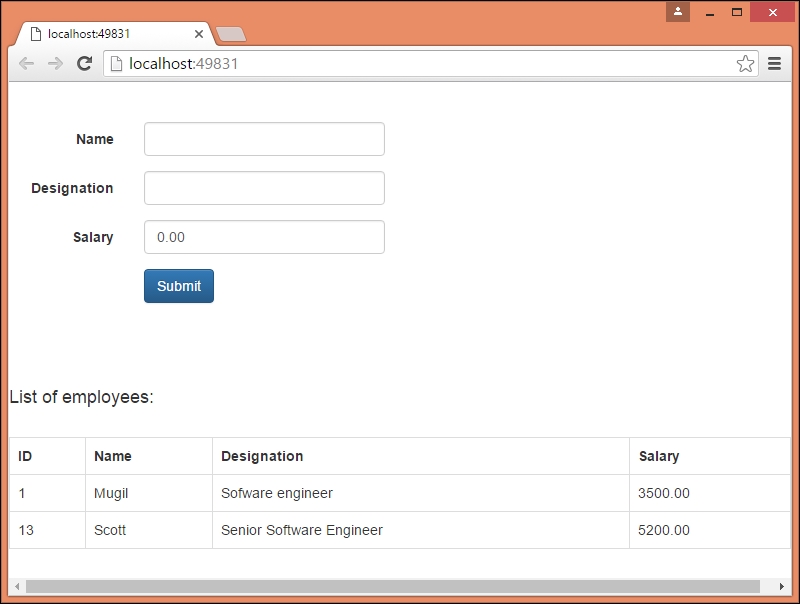The height and width of the screenshot is (604, 800).
Task: Focus the address bar showing localhost:49831
Action: coord(431,64)
